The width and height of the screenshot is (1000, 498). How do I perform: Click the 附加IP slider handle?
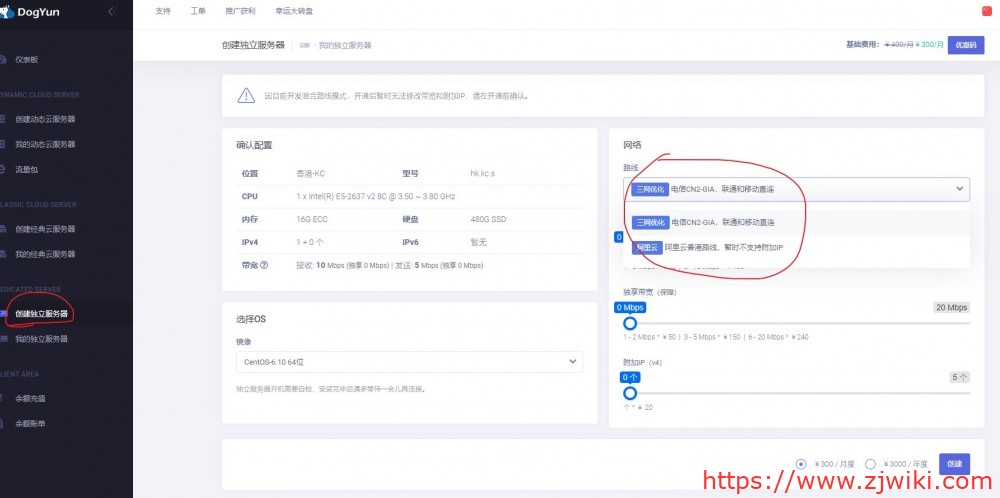click(630, 393)
